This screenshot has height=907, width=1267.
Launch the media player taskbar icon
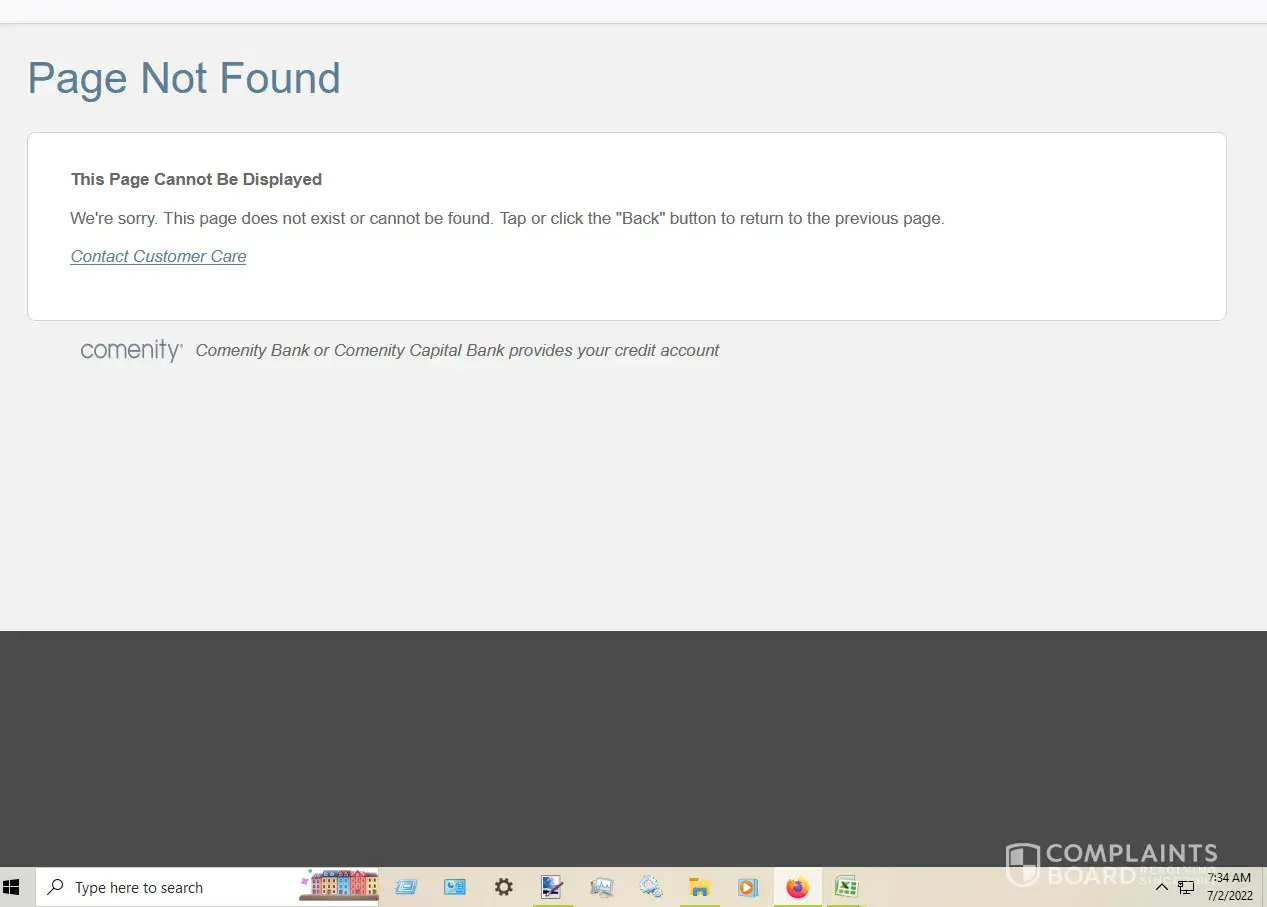[x=747, y=887]
